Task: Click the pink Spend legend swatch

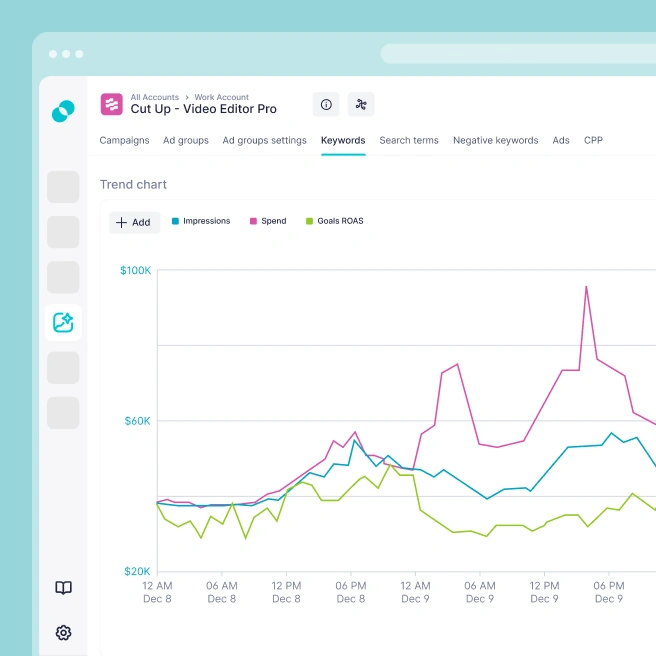Action: (253, 221)
